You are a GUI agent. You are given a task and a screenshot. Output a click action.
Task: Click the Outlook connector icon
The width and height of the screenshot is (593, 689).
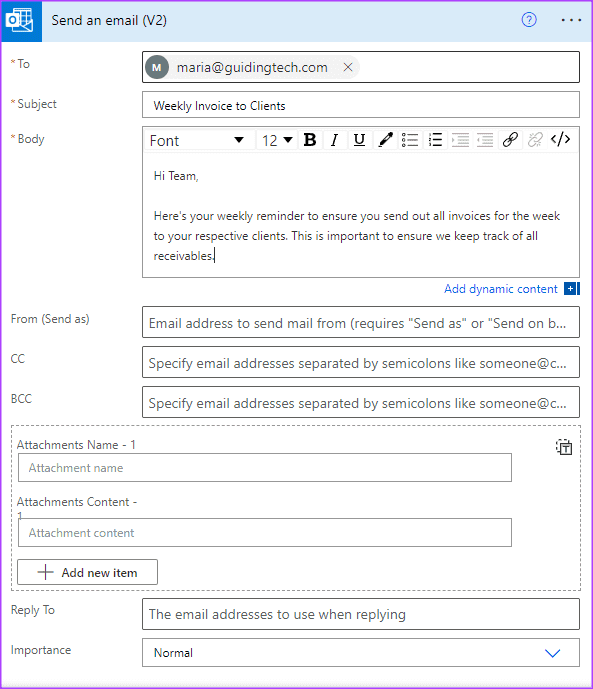coord(21,21)
